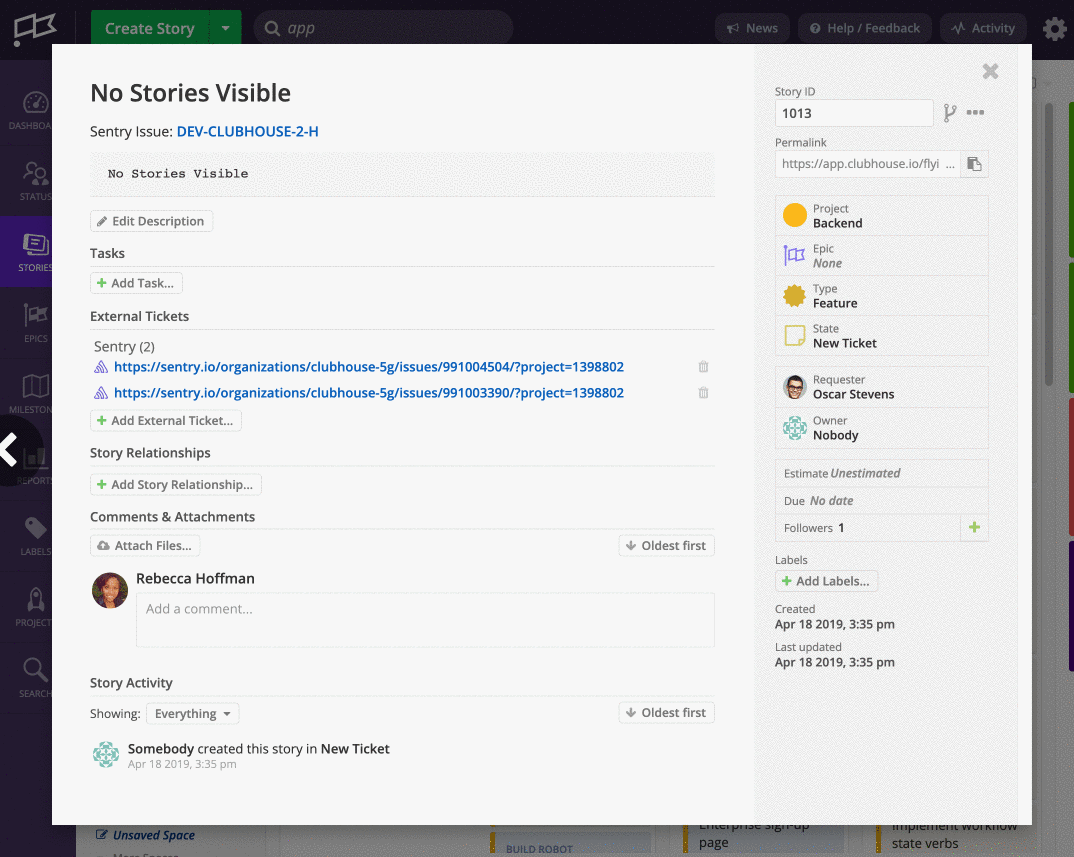The image size is (1074, 857).
Task: Click the git branch helper icon
Action: click(x=950, y=113)
